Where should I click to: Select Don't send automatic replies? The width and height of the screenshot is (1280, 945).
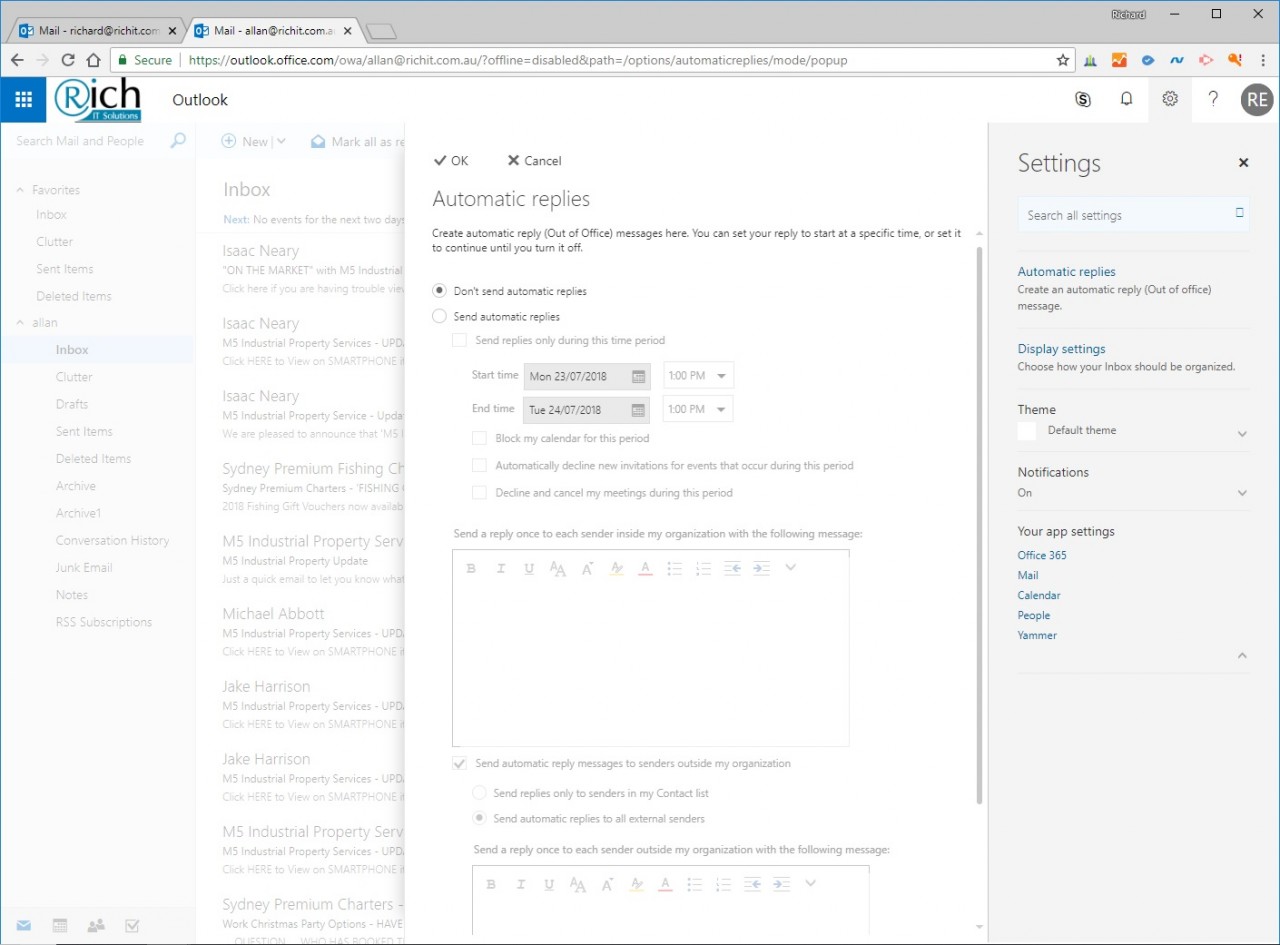coord(439,291)
